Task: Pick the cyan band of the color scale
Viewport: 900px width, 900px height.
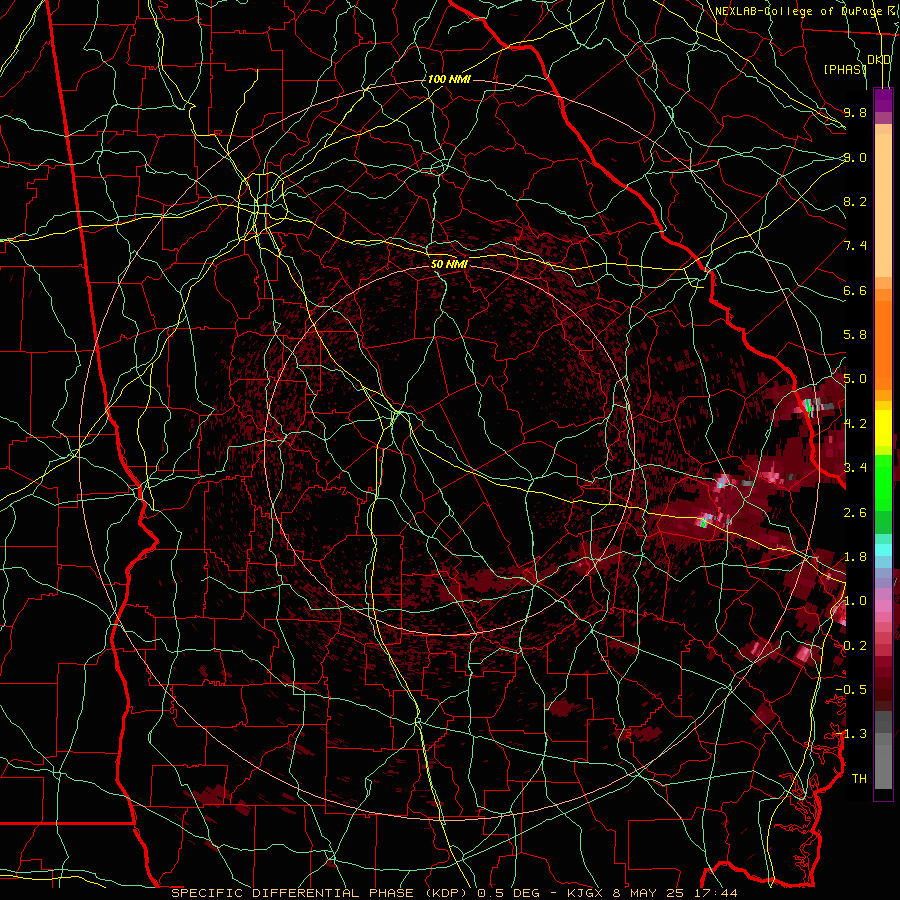Action: [x=883, y=550]
